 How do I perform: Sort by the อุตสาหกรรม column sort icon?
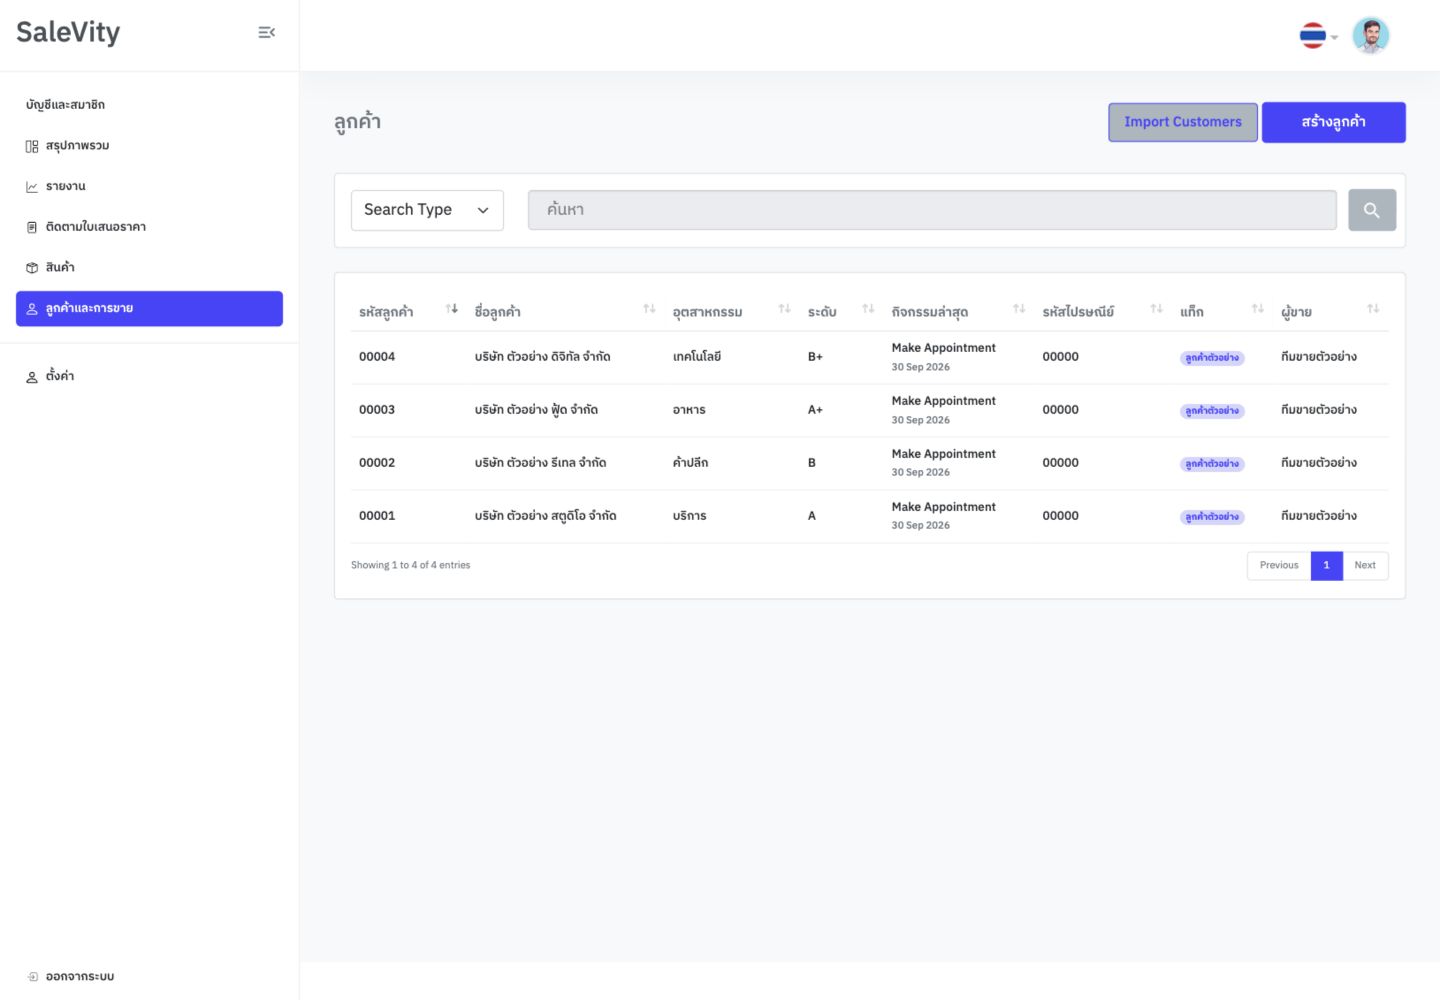point(784,309)
